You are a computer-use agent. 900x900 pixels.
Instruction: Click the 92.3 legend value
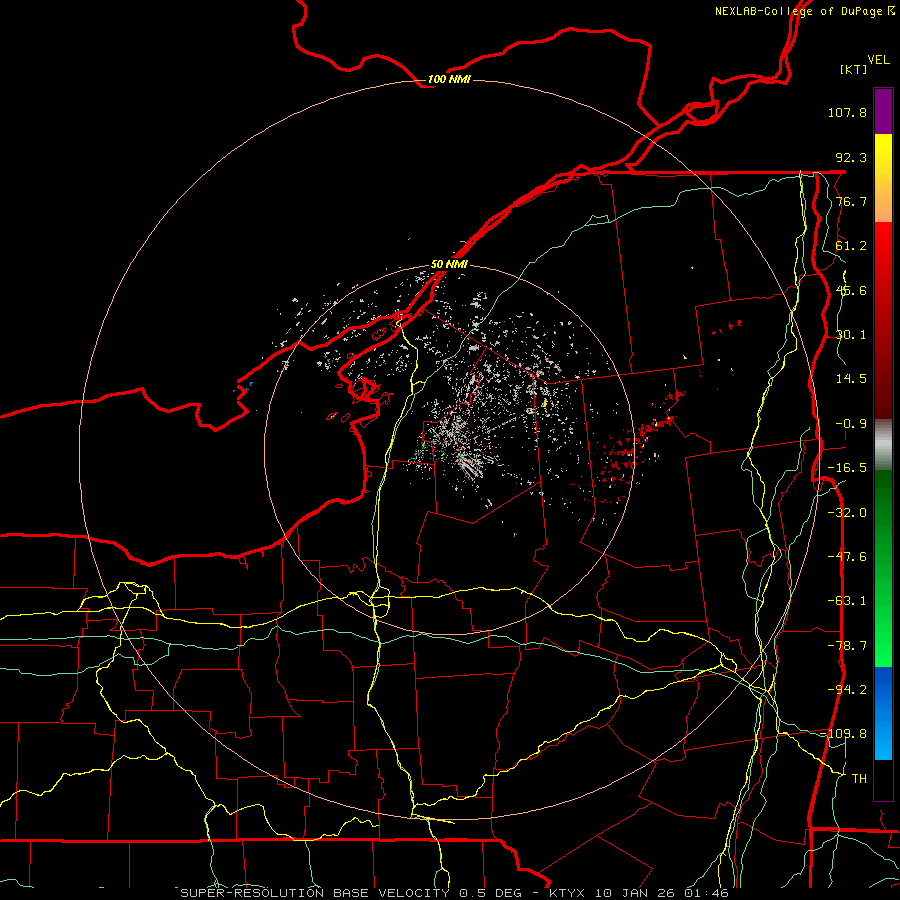tap(851, 157)
